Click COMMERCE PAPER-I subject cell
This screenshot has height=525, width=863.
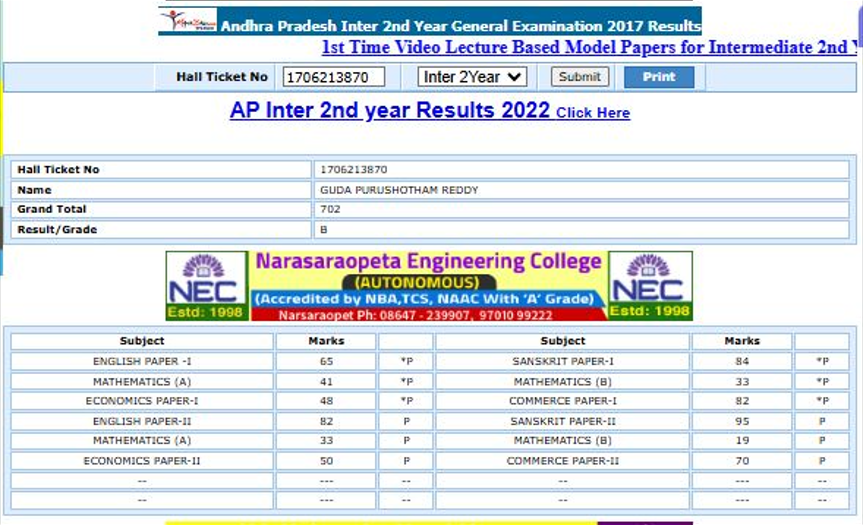(x=562, y=401)
